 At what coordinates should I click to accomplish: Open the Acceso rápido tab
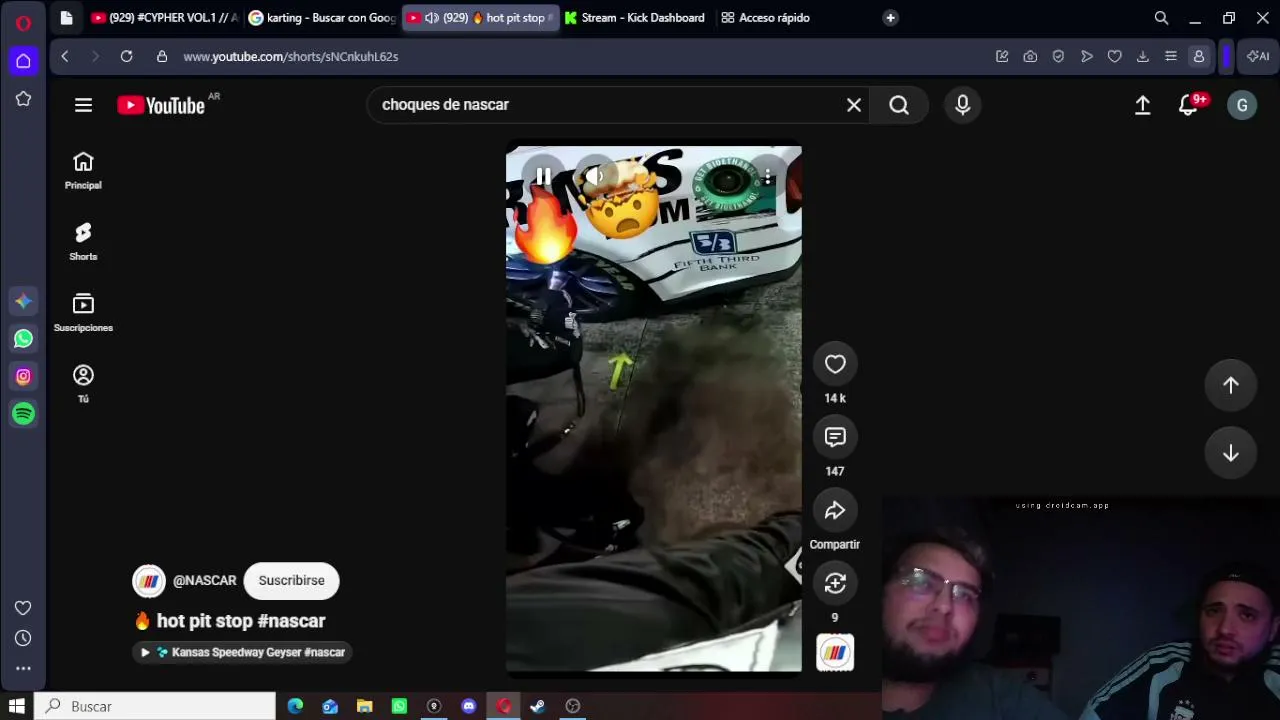[x=766, y=18]
